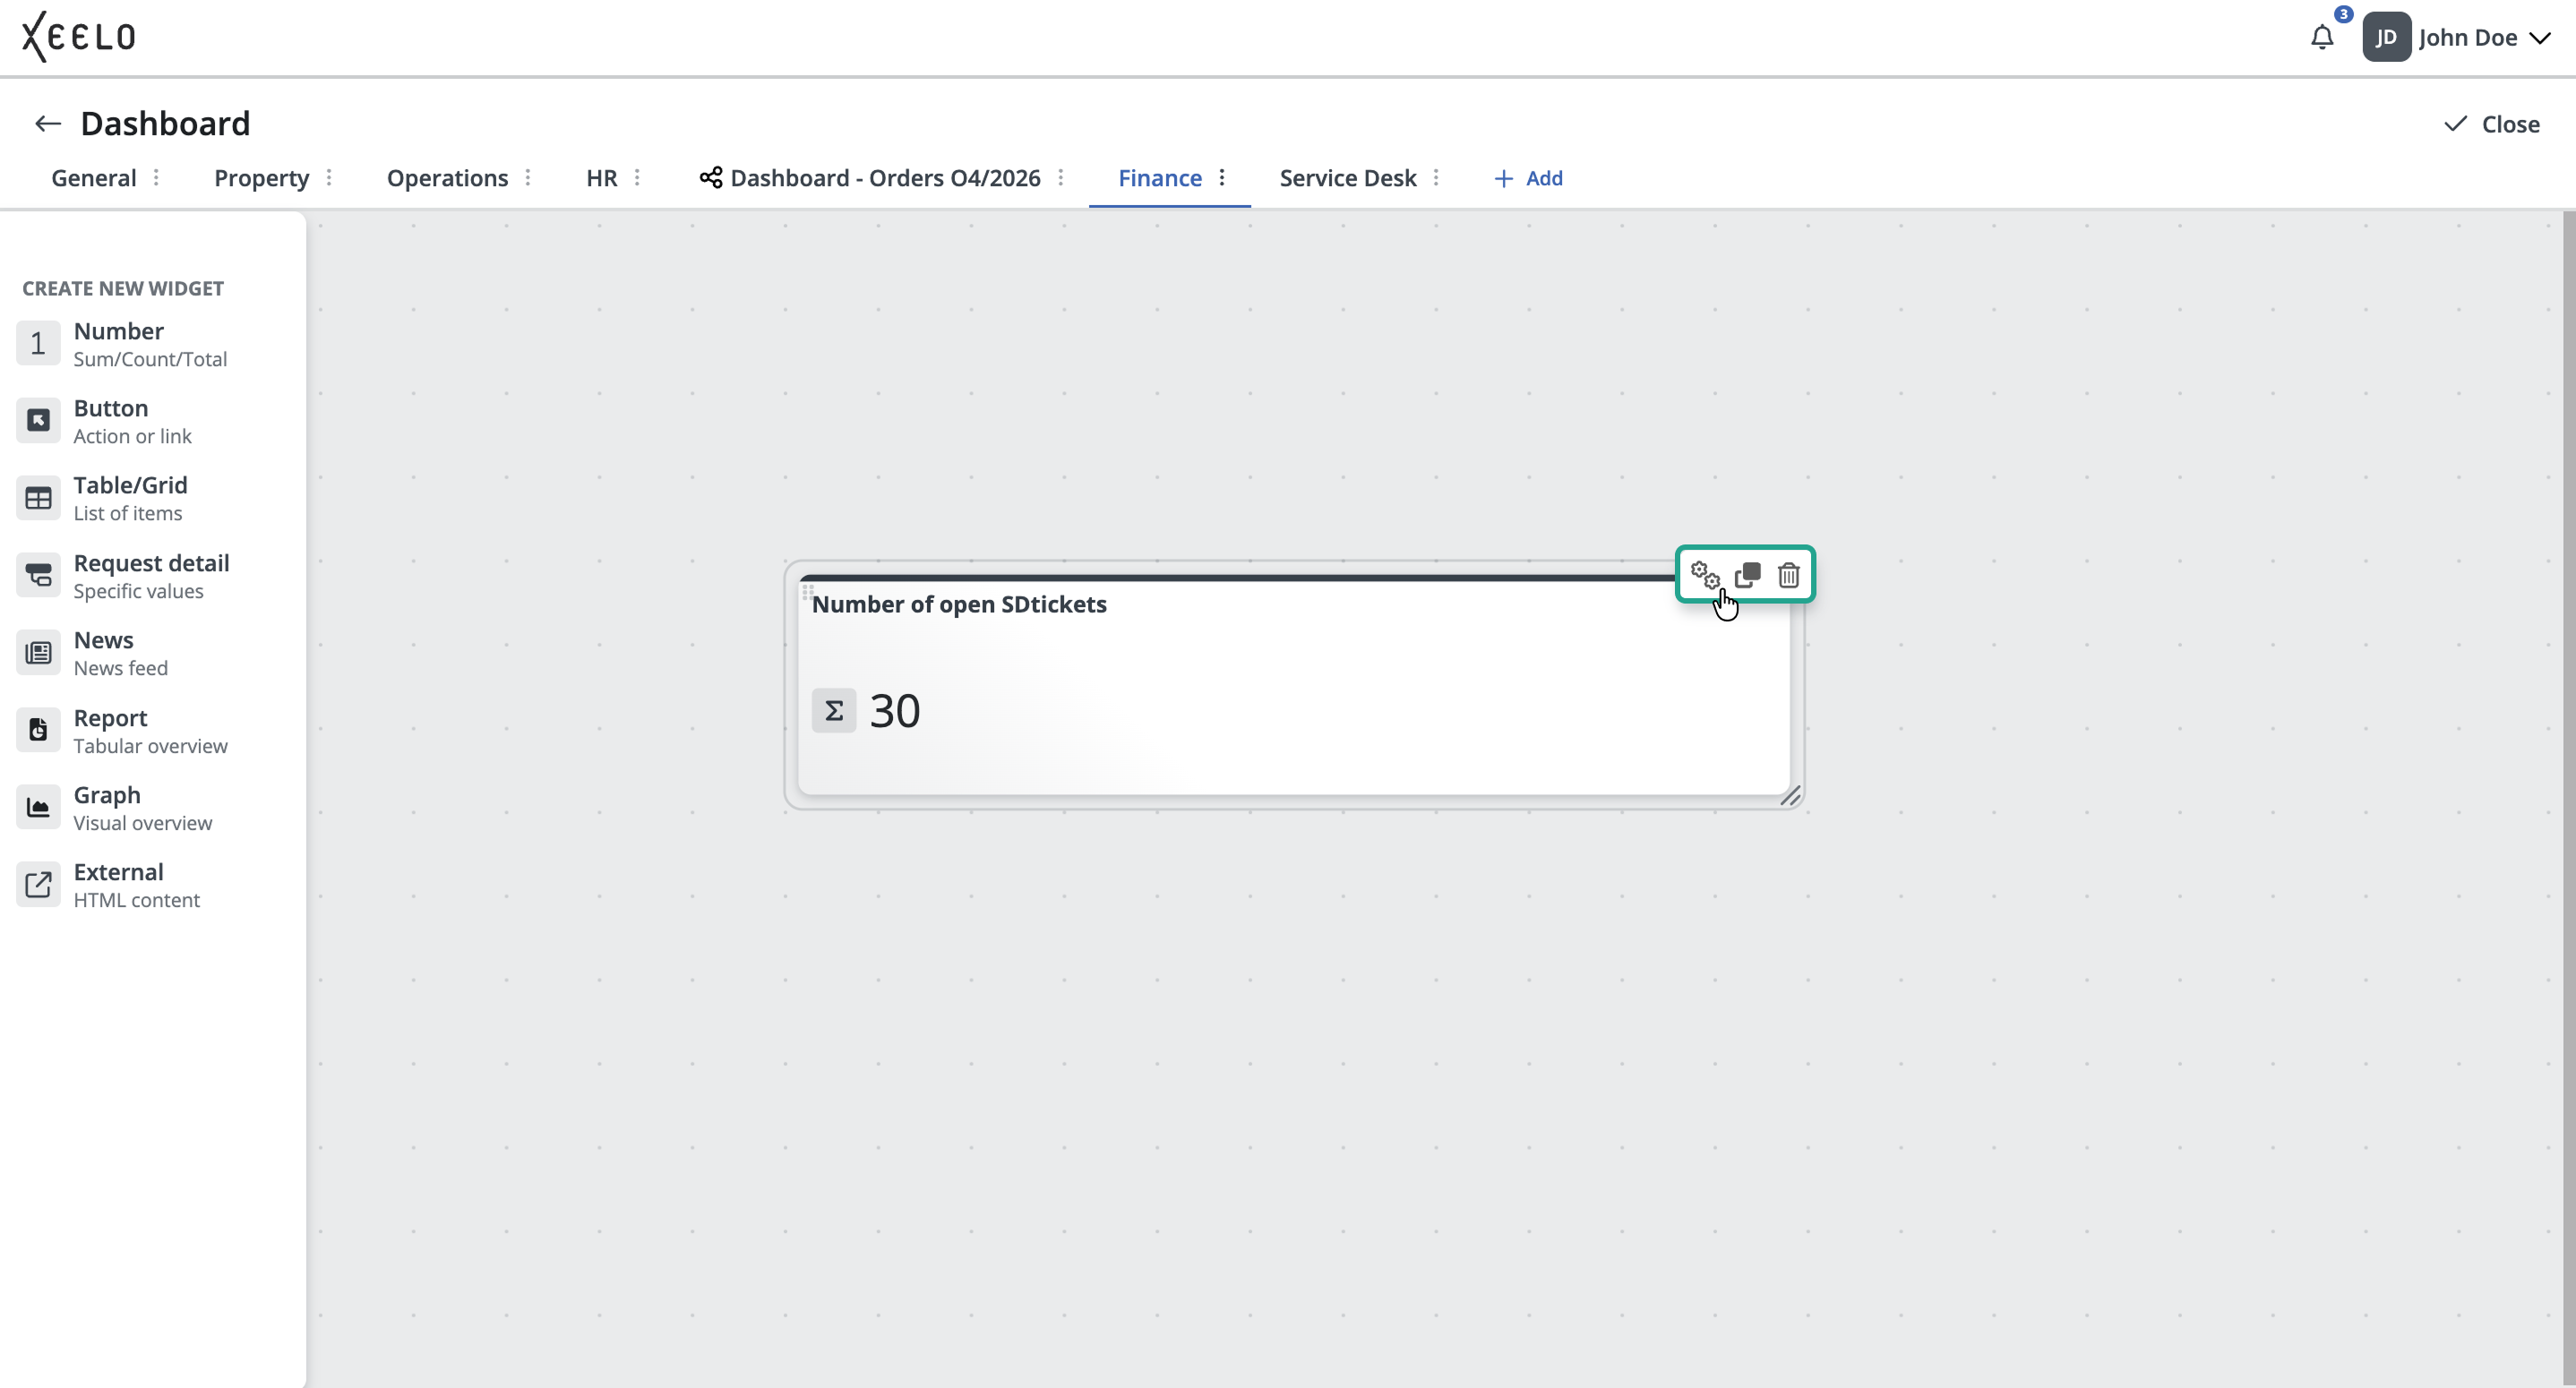Click the Graph widget icon
The height and width of the screenshot is (1388, 2576).
[38, 808]
